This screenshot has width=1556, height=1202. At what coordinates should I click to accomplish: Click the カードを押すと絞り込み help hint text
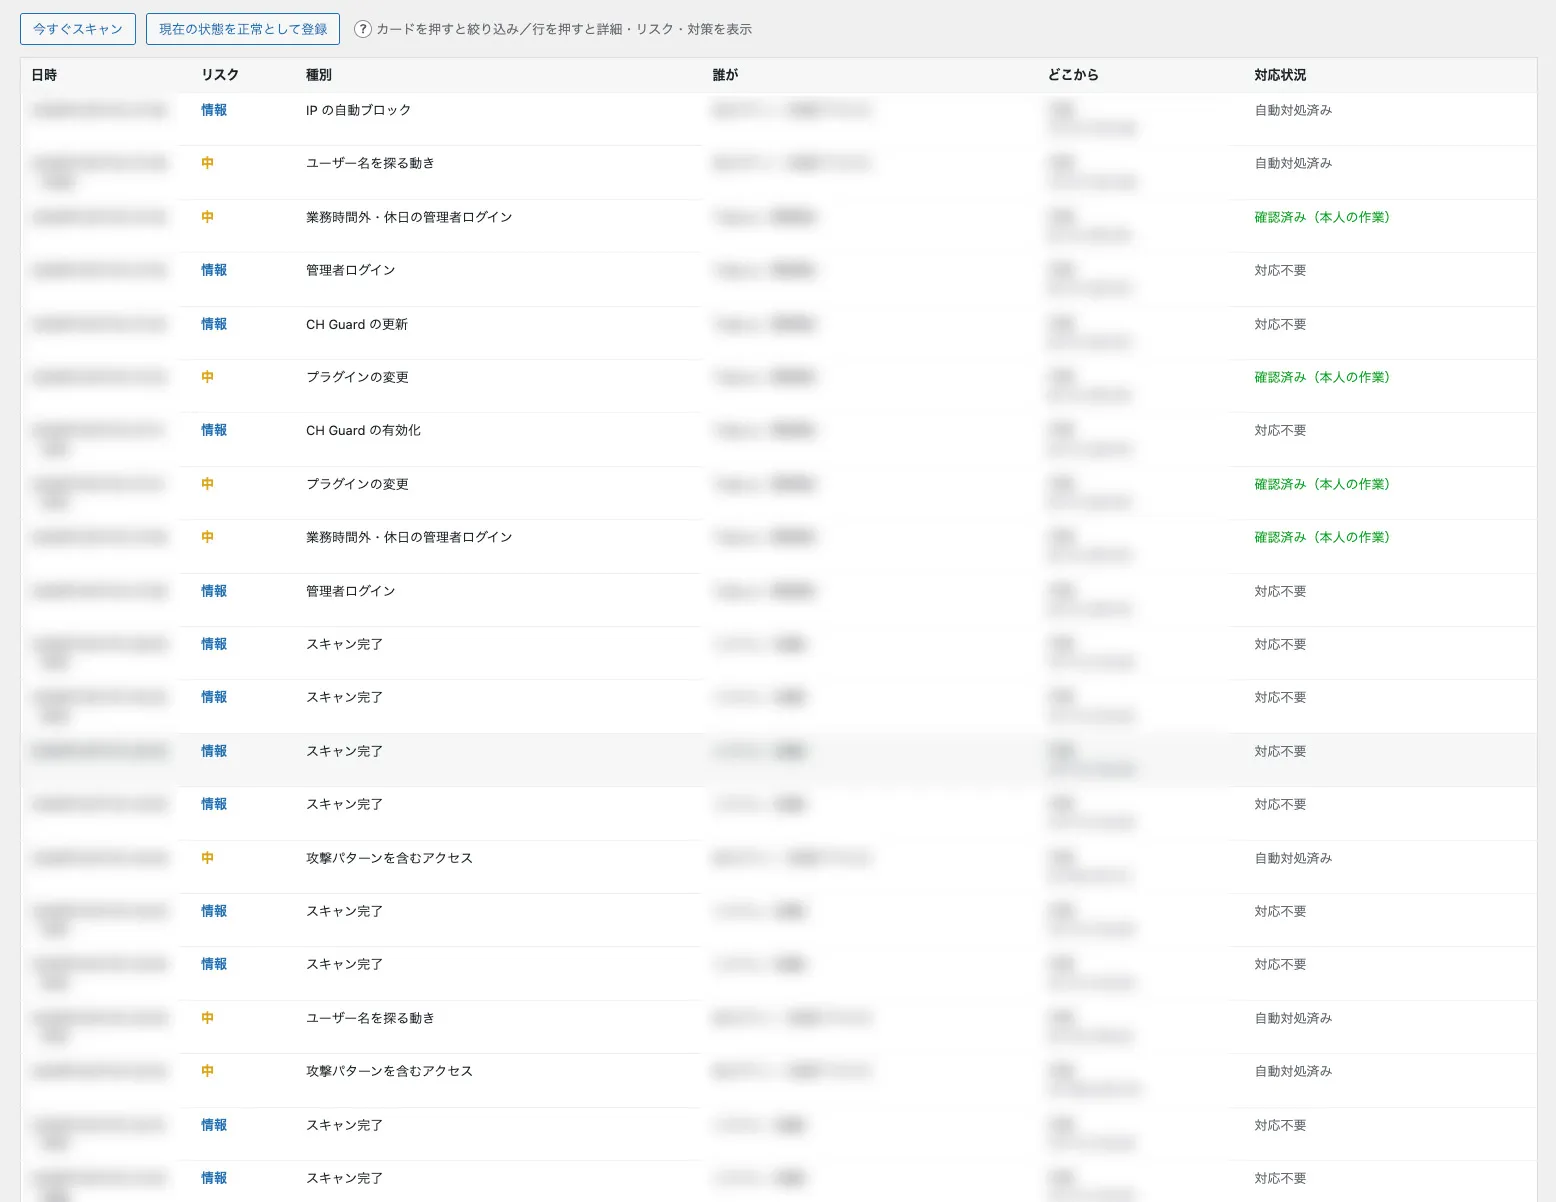(564, 29)
